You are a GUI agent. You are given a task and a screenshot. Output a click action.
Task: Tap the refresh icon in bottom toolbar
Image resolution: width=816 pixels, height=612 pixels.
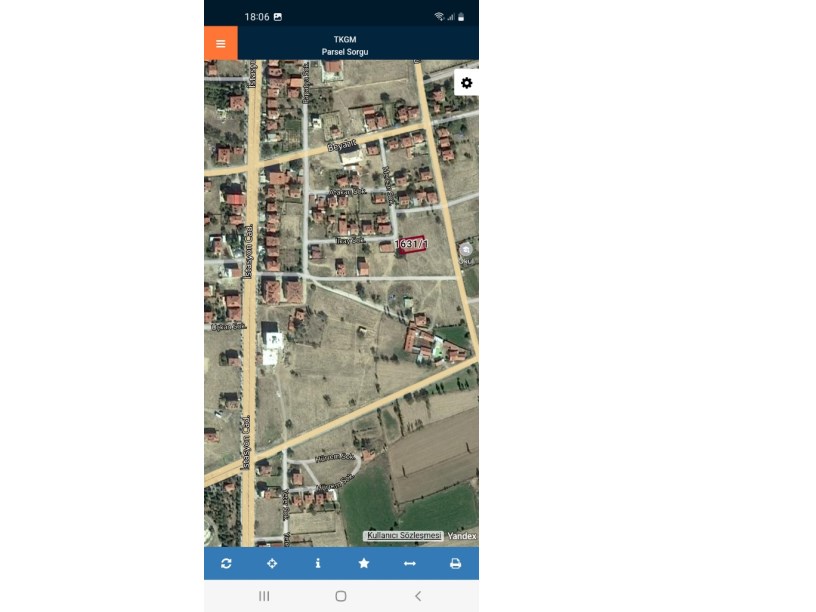[x=226, y=563]
